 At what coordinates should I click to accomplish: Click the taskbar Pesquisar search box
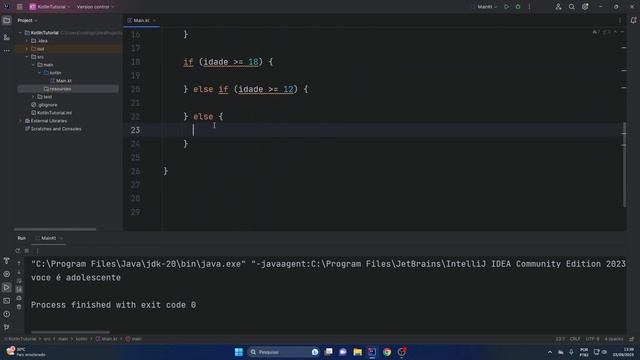(283, 352)
